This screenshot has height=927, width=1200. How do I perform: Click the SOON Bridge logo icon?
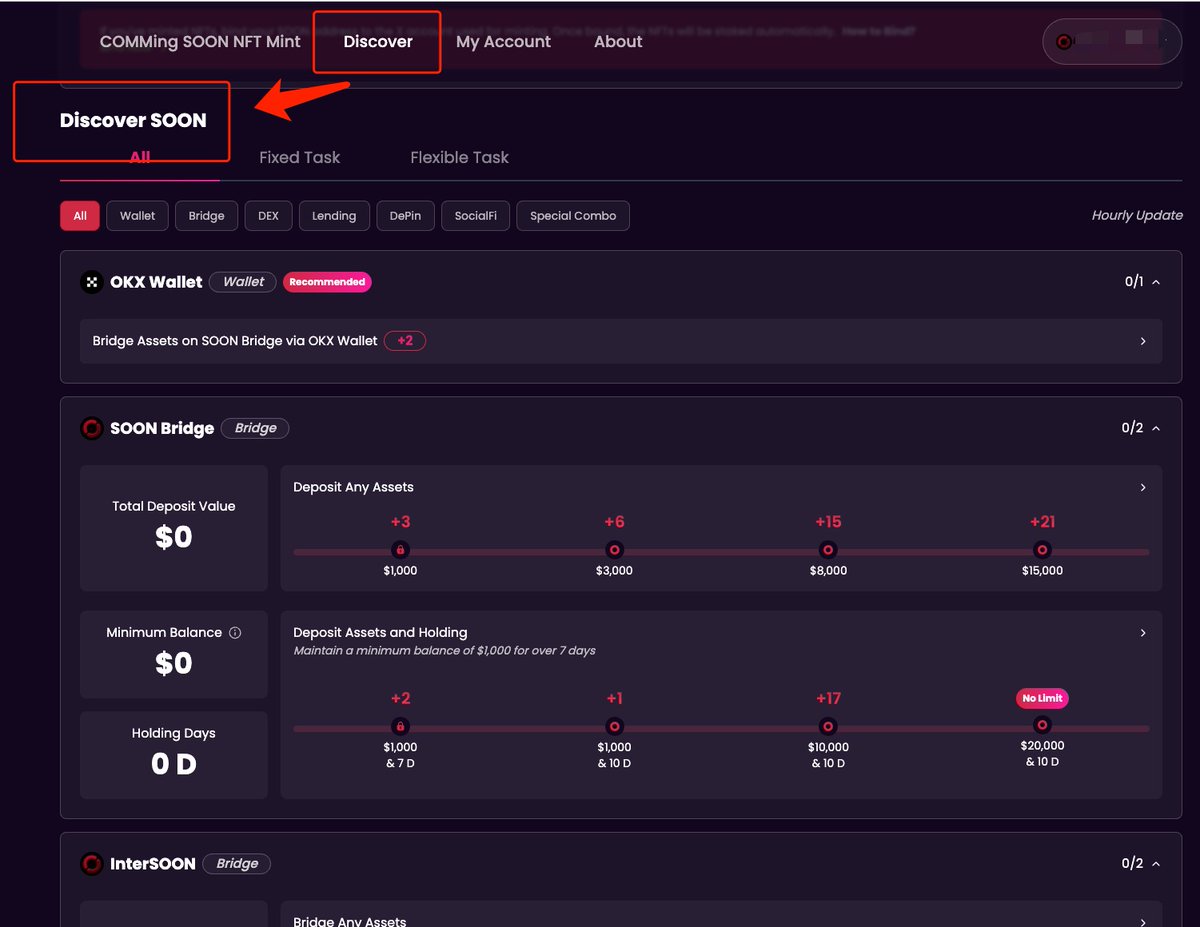[92, 428]
